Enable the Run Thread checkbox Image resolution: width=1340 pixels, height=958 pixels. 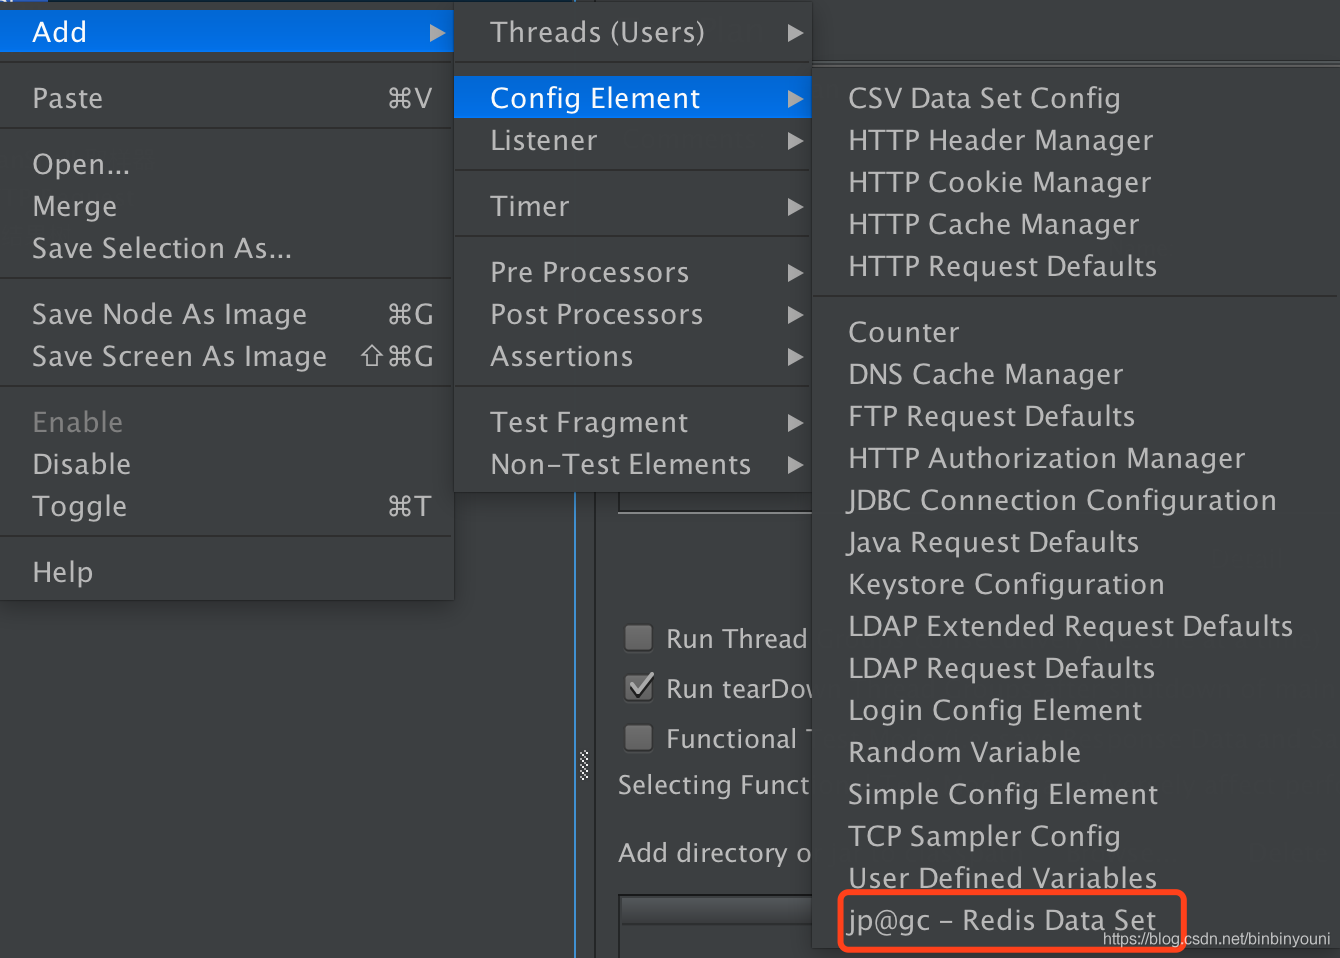coord(638,638)
